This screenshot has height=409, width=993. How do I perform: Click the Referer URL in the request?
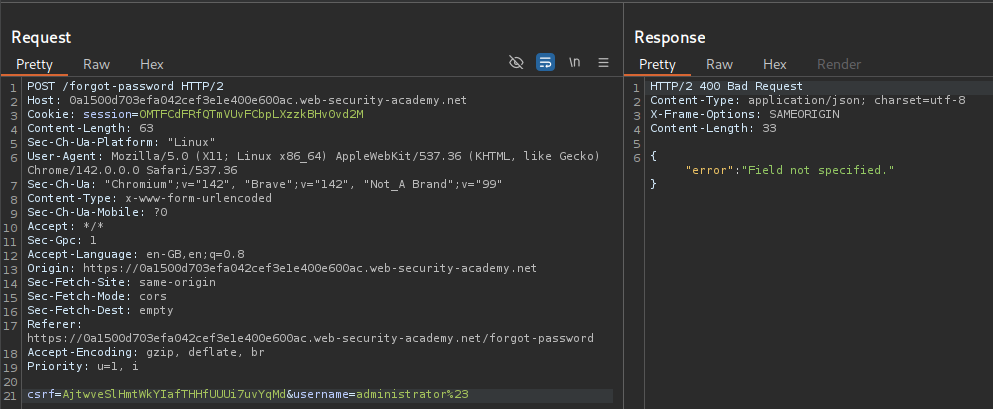click(310, 338)
